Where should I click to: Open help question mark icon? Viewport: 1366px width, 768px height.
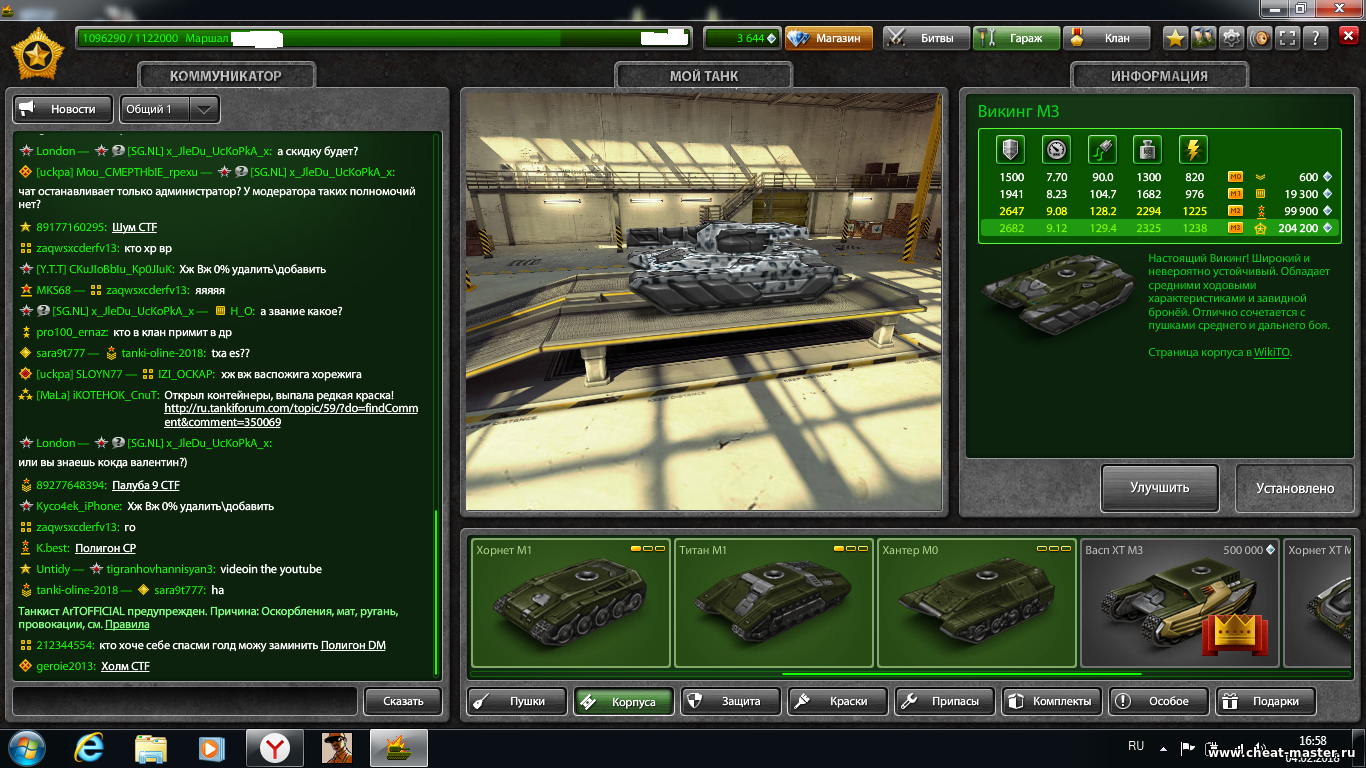pos(1316,38)
